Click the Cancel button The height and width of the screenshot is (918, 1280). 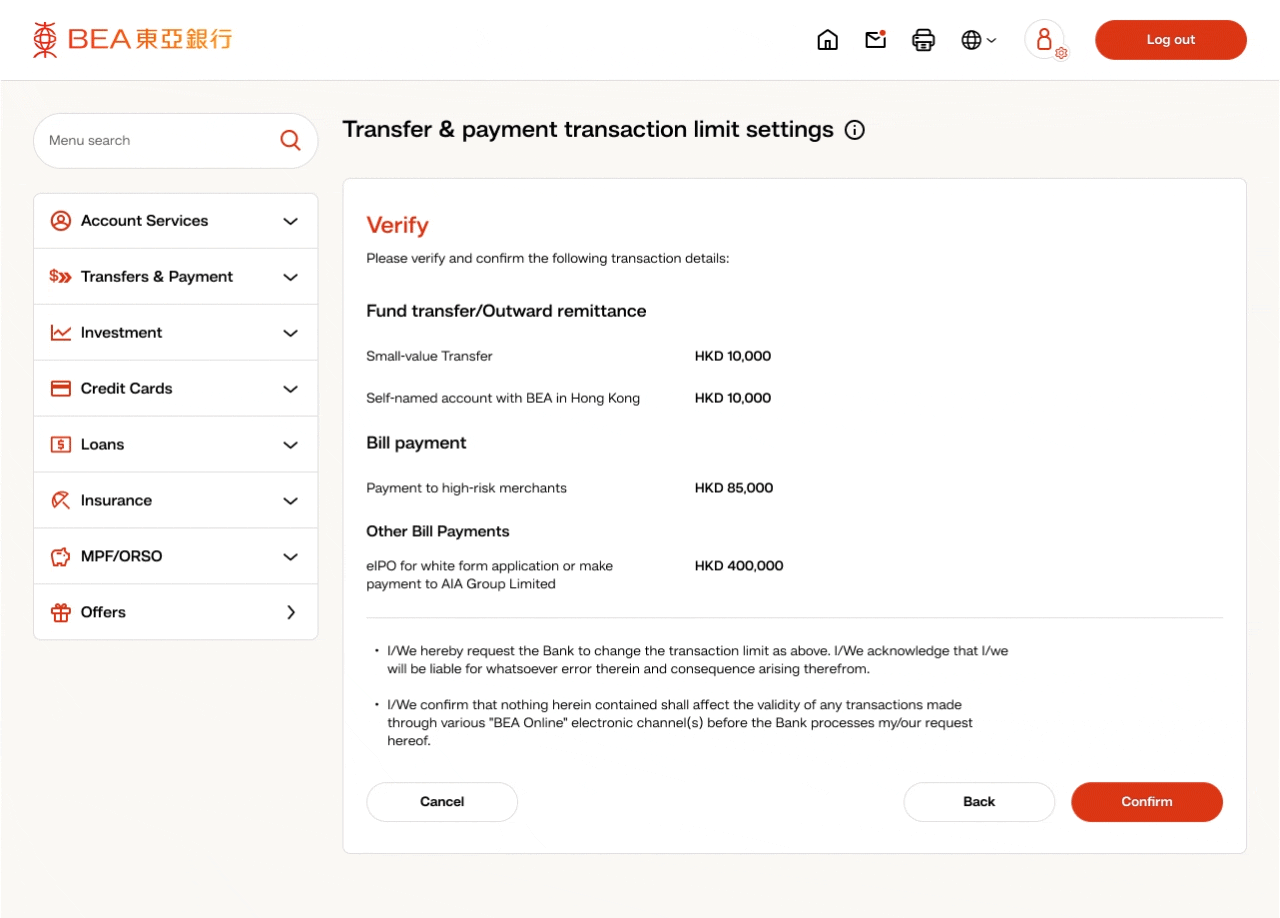coord(442,802)
